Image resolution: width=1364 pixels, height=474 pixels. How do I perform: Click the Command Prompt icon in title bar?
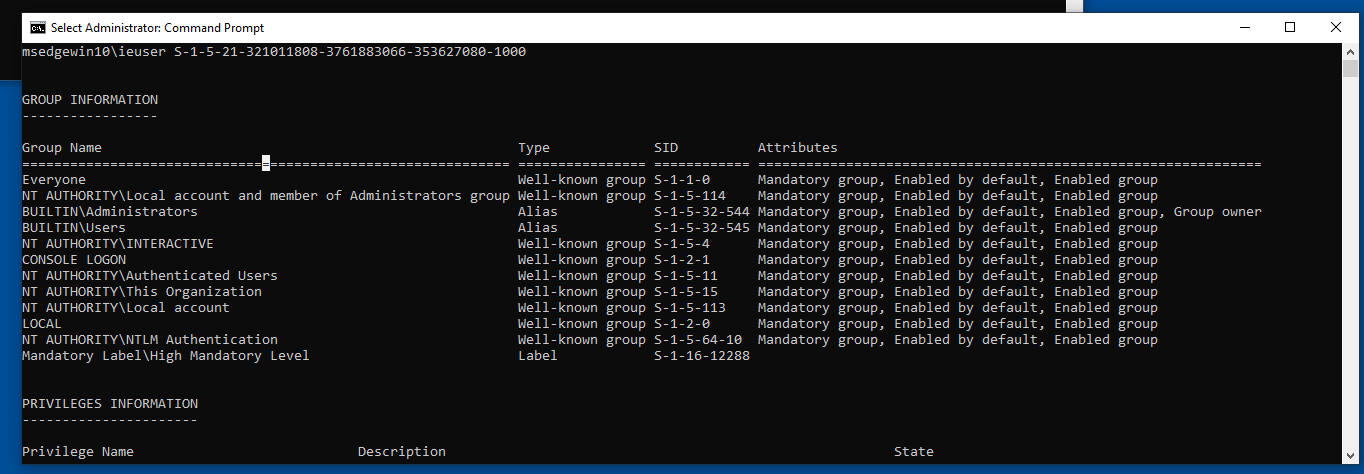tap(37, 28)
